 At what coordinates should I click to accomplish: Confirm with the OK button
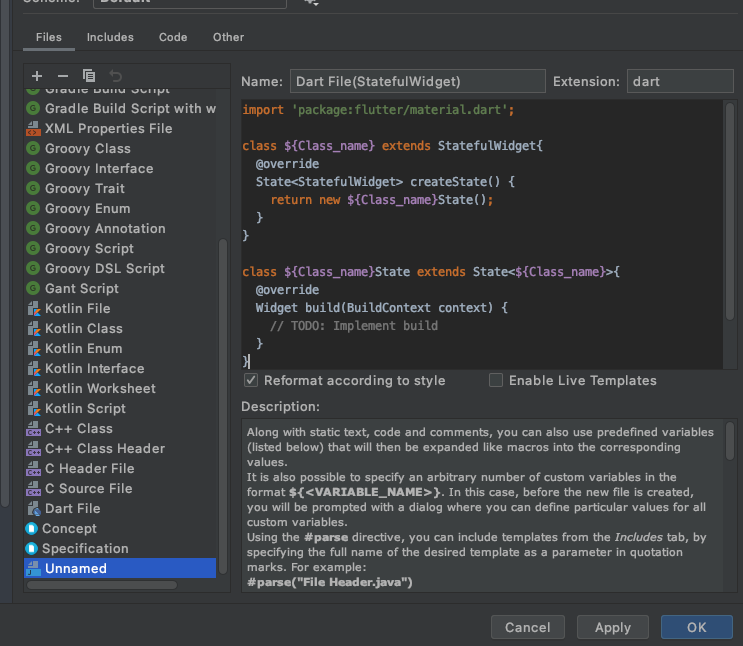coord(697,627)
